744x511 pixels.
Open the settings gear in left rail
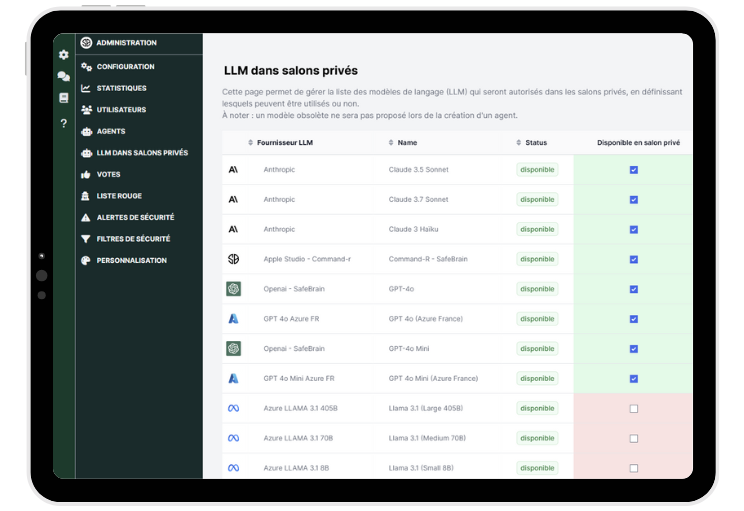click(x=64, y=55)
